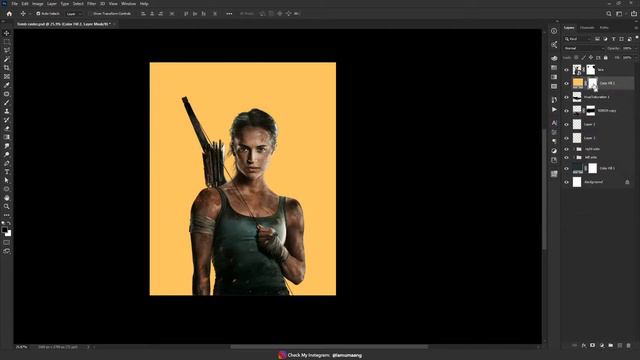Viewport: 640px width, 360px height.
Task: Open the Layers panel flyout menu
Action: tap(636, 28)
